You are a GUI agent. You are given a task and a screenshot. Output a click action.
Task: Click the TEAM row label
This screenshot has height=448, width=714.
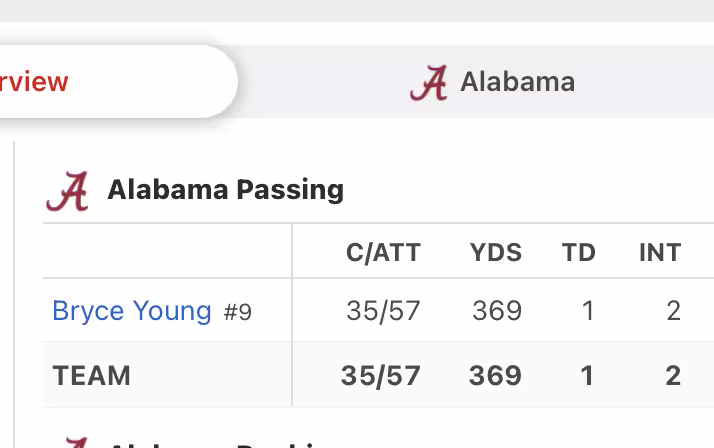[92, 375]
